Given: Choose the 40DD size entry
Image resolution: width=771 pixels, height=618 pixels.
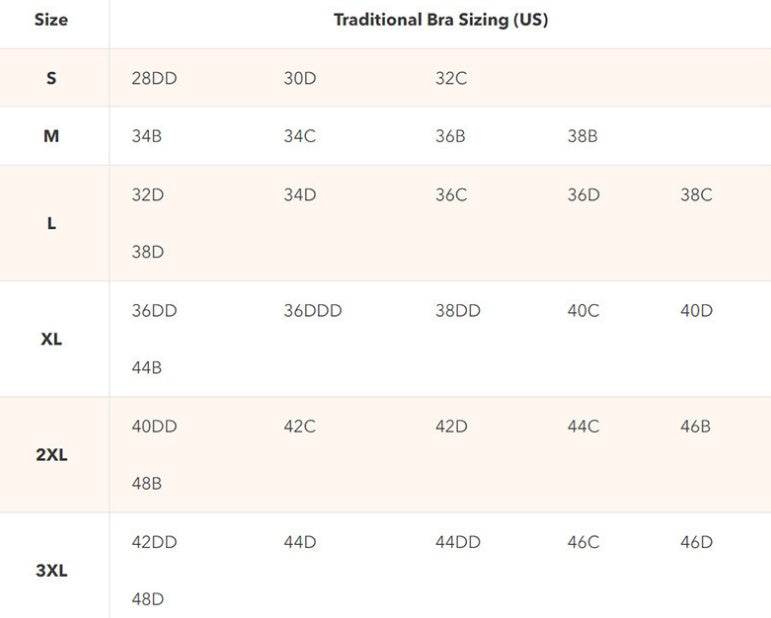Looking at the screenshot, I should tap(154, 427).
